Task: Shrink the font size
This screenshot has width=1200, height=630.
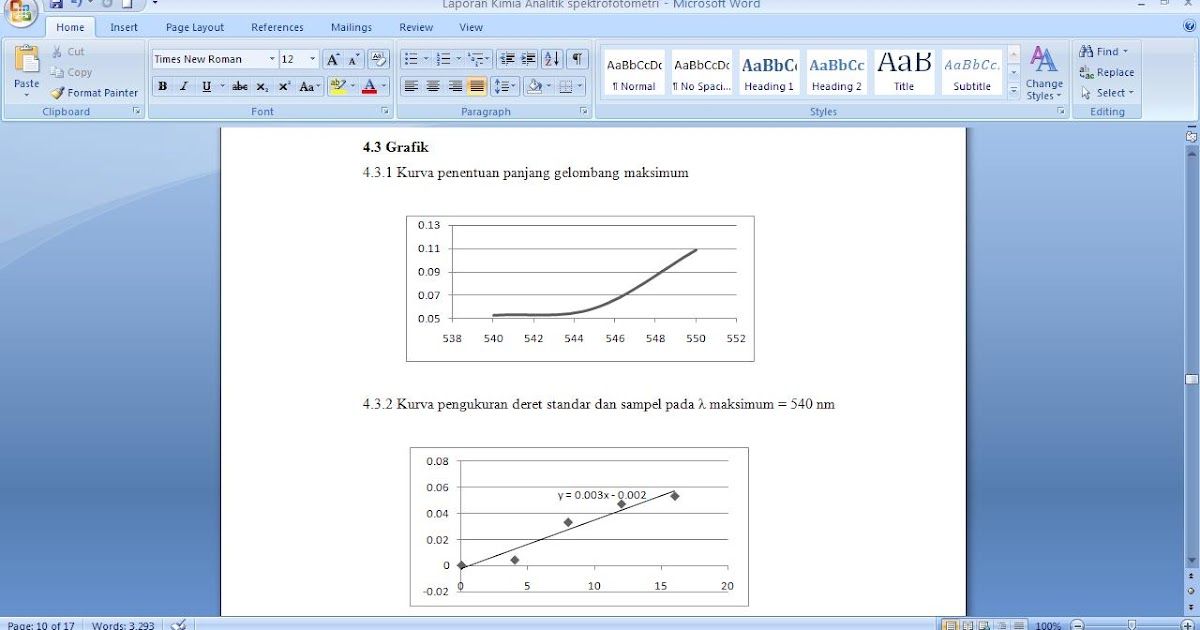Action: point(353,59)
